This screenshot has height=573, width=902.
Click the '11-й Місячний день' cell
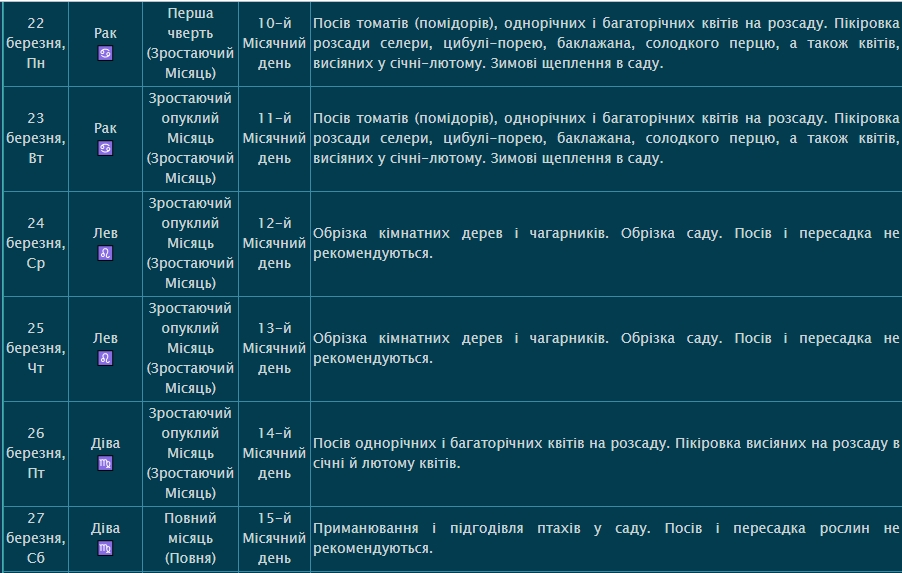click(274, 138)
